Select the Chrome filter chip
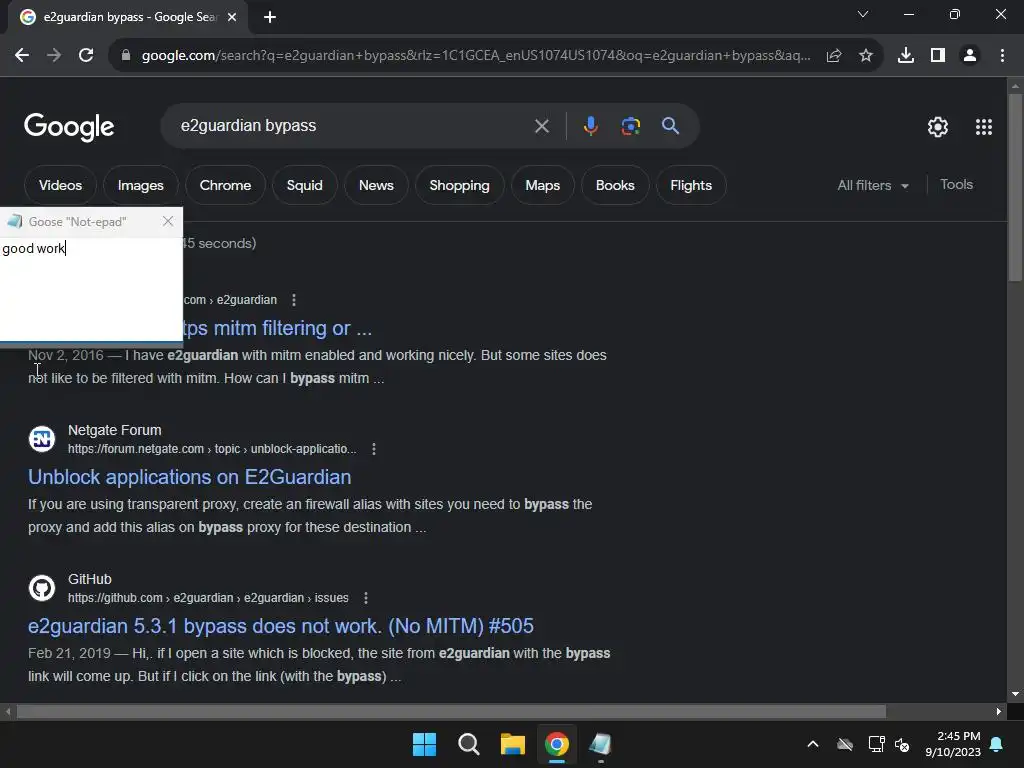Screen dimensions: 1024x768 [225, 185]
